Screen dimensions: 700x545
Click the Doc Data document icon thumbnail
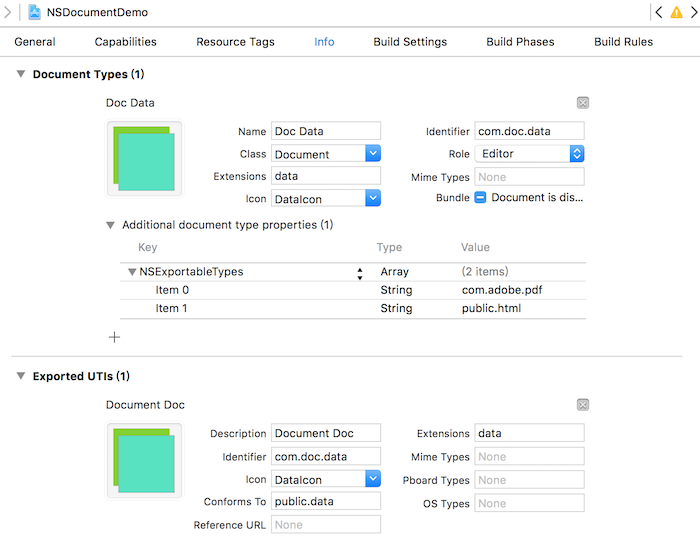pyautogui.click(x=144, y=160)
